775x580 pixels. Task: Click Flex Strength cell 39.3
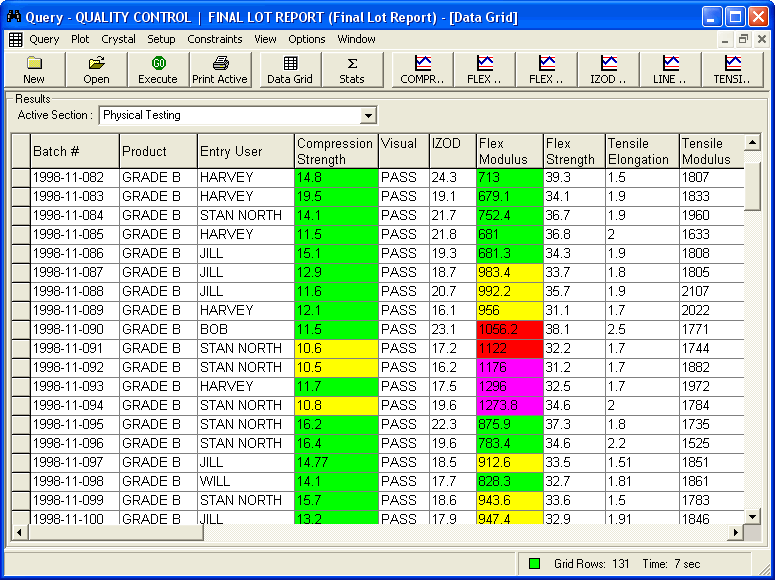tap(574, 178)
